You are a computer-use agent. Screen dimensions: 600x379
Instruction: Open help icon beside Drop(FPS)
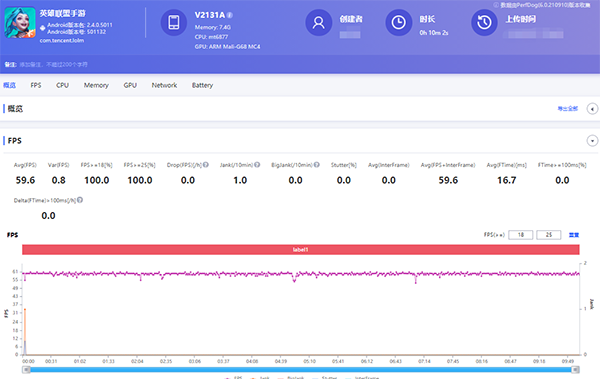[206, 165]
